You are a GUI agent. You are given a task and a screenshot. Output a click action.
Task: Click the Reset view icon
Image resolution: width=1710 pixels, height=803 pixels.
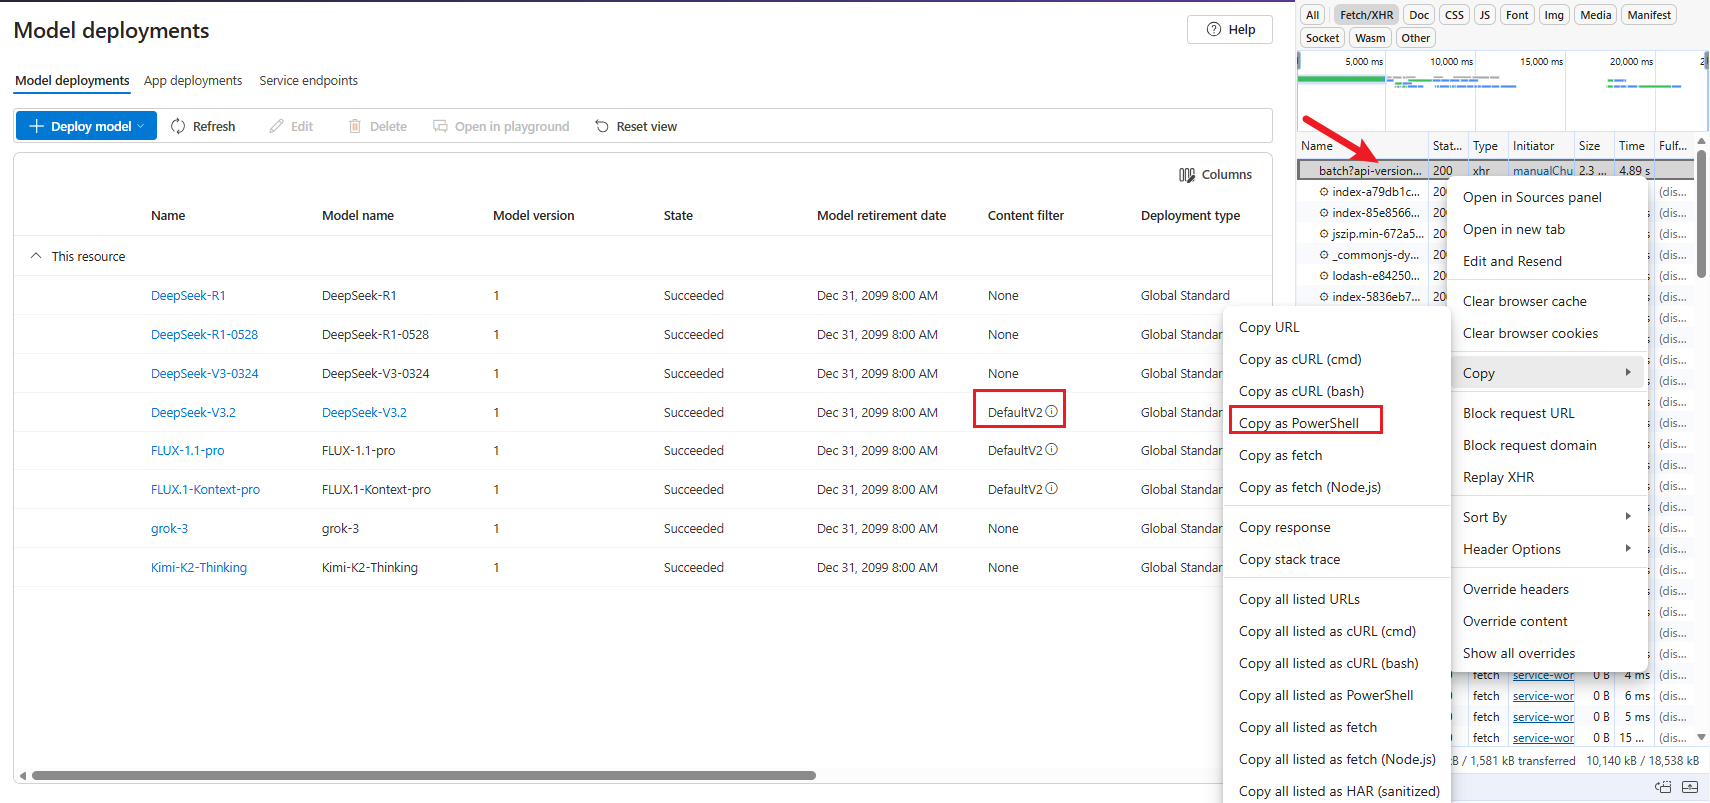tap(602, 126)
